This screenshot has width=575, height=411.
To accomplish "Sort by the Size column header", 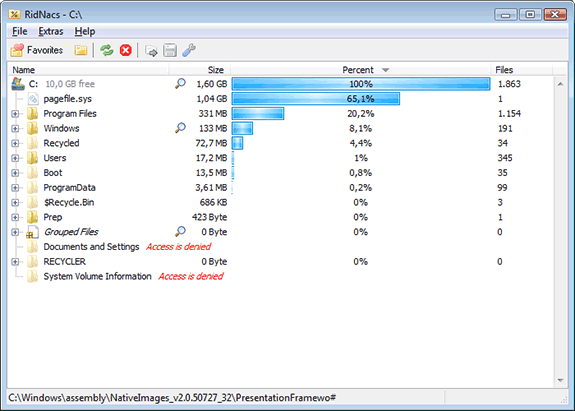I will pyautogui.click(x=200, y=70).
